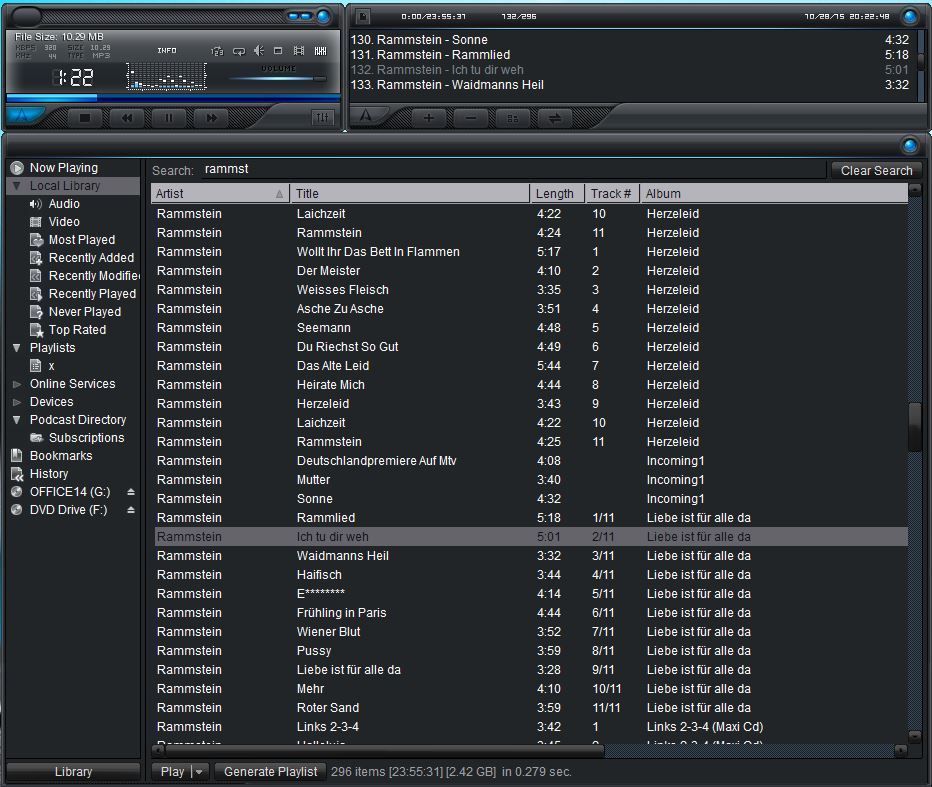Click Clear Search button
932x787 pixels.
click(x=876, y=171)
